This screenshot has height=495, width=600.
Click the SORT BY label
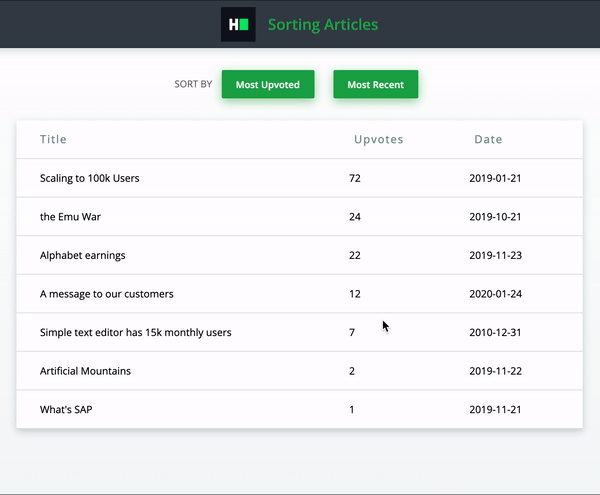click(x=193, y=84)
